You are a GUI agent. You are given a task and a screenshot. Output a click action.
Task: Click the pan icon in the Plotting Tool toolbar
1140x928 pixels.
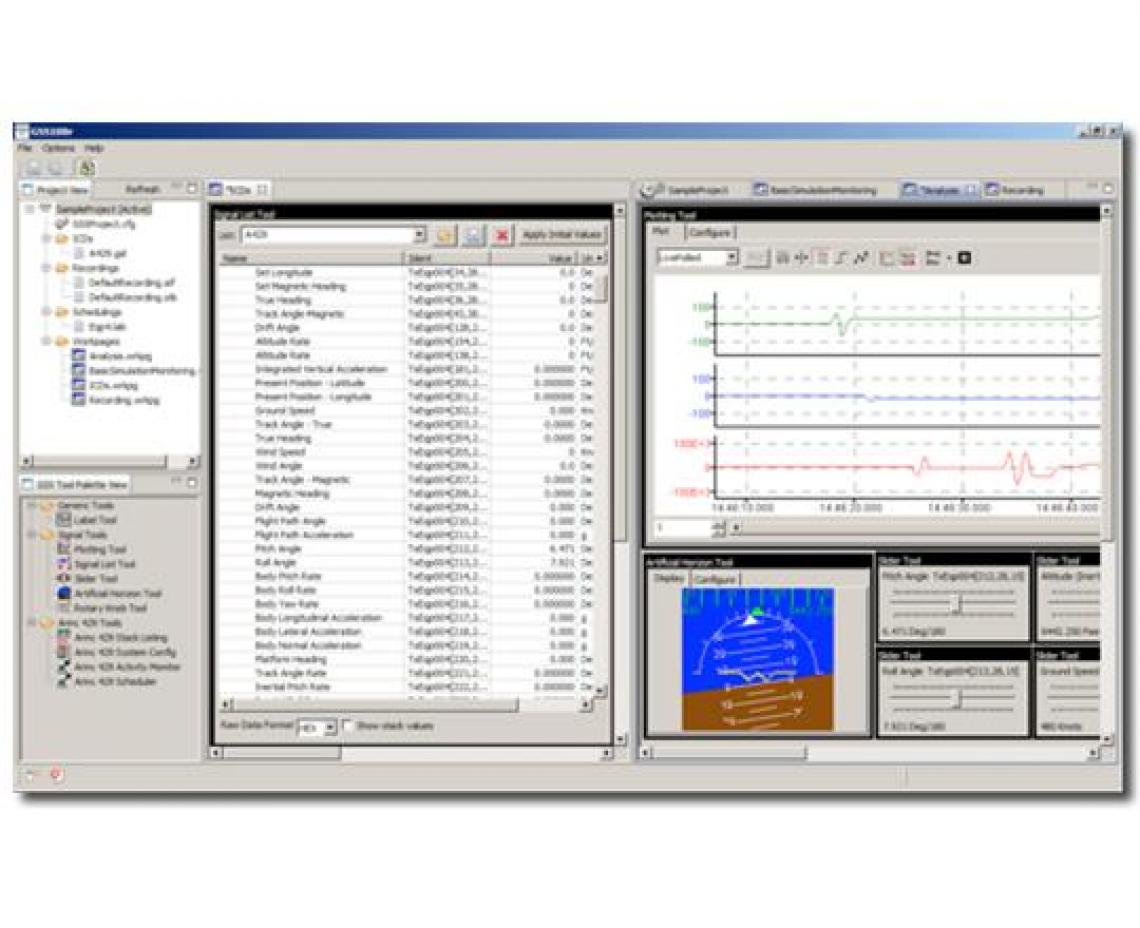click(x=801, y=258)
